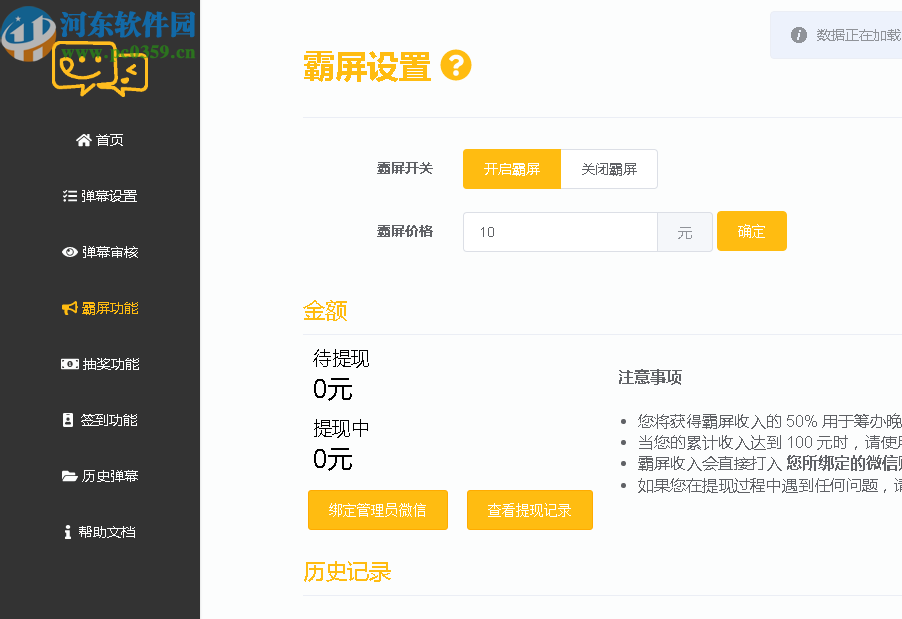This screenshot has height=619, width=902.
Task: Click the price field showing 10
Action: click(560, 231)
